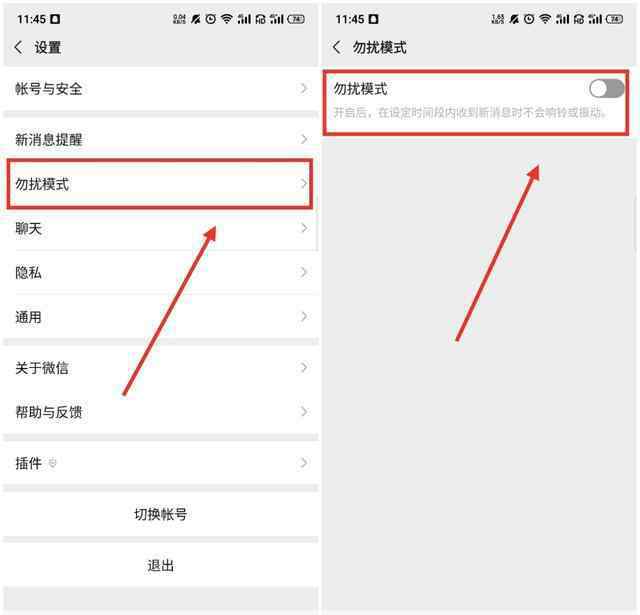Tap the 退出 button

click(x=160, y=565)
